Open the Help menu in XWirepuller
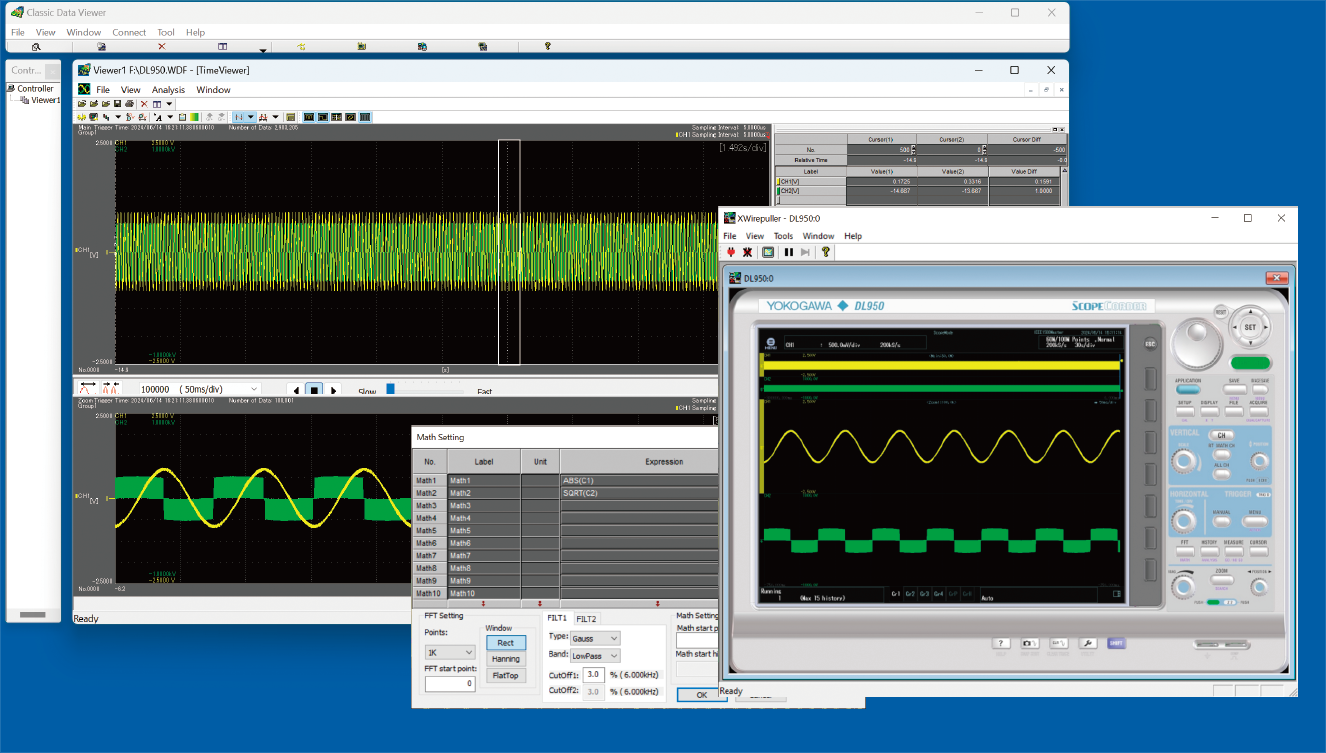The height and width of the screenshot is (753, 1326). [x=853, y=236]
